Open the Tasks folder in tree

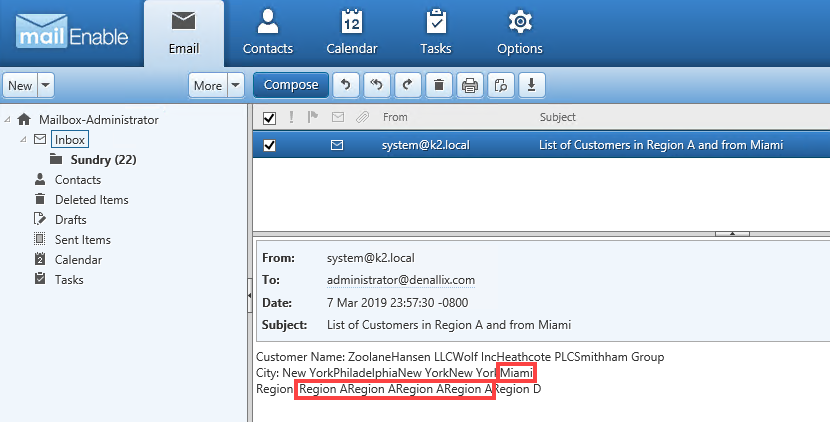[69, 280]
